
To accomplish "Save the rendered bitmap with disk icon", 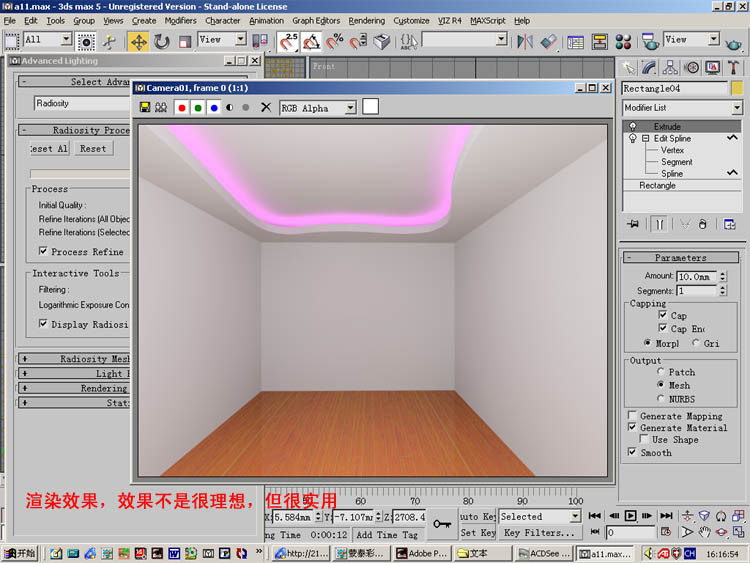I will [145, 107].
